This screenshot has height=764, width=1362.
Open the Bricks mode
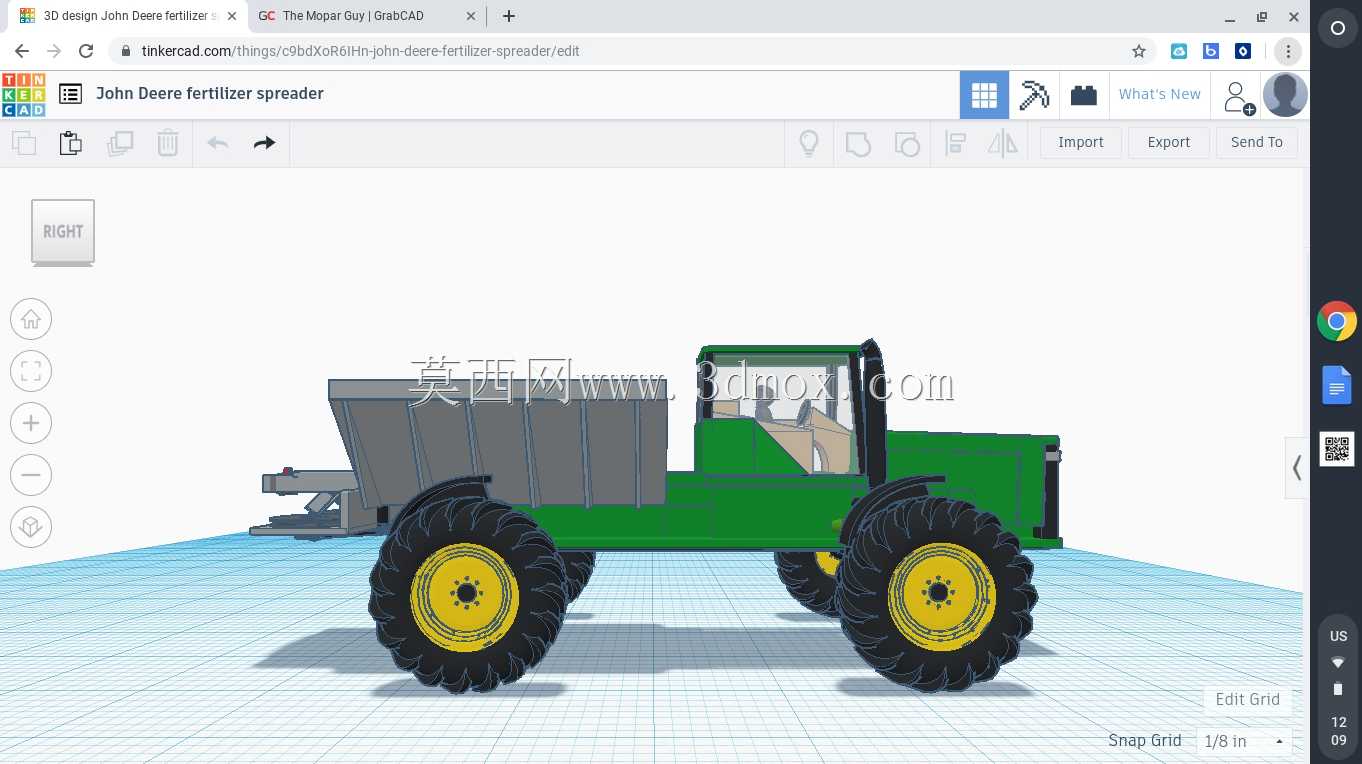(1084, 95)
